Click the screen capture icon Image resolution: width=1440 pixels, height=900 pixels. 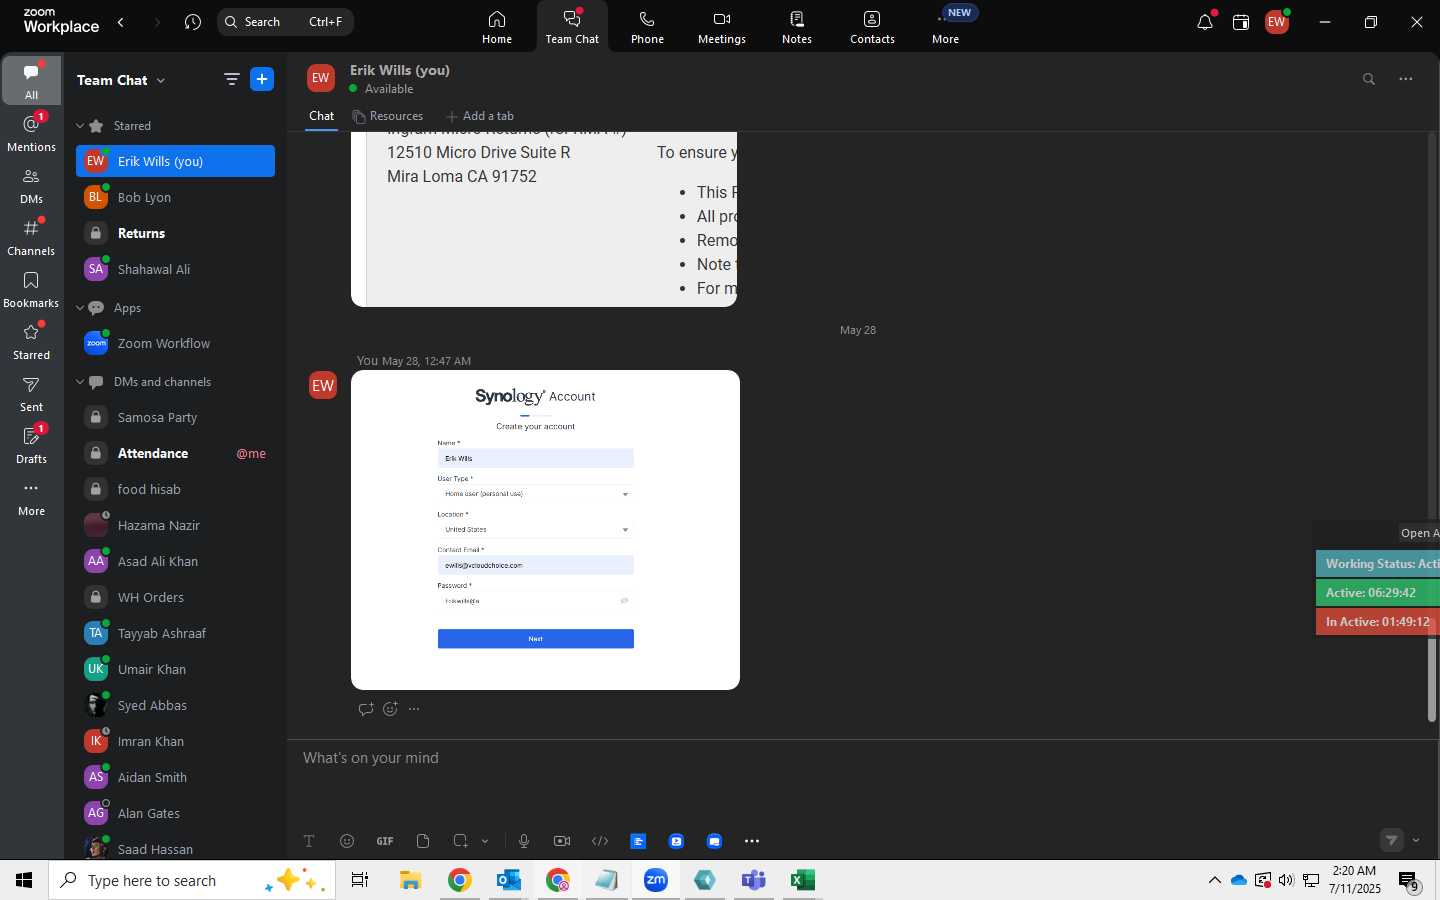[x=460, y=841]
